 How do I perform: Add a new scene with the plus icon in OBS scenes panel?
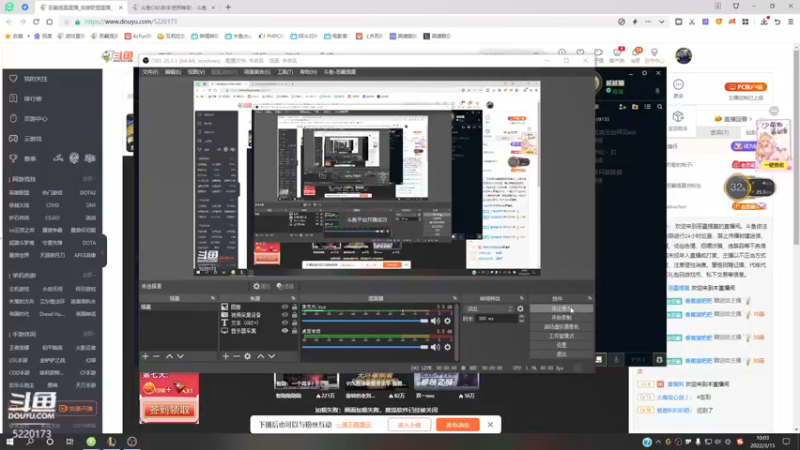145,356
